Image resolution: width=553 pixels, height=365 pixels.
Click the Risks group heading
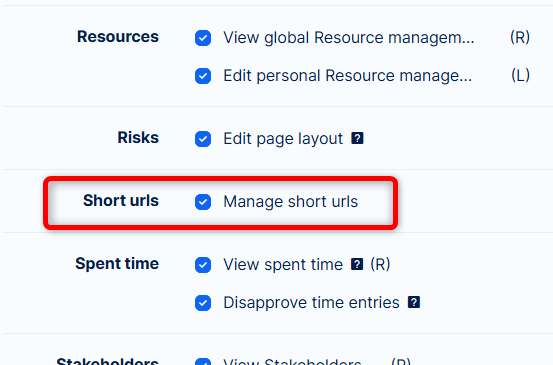[x=138, y=138]
